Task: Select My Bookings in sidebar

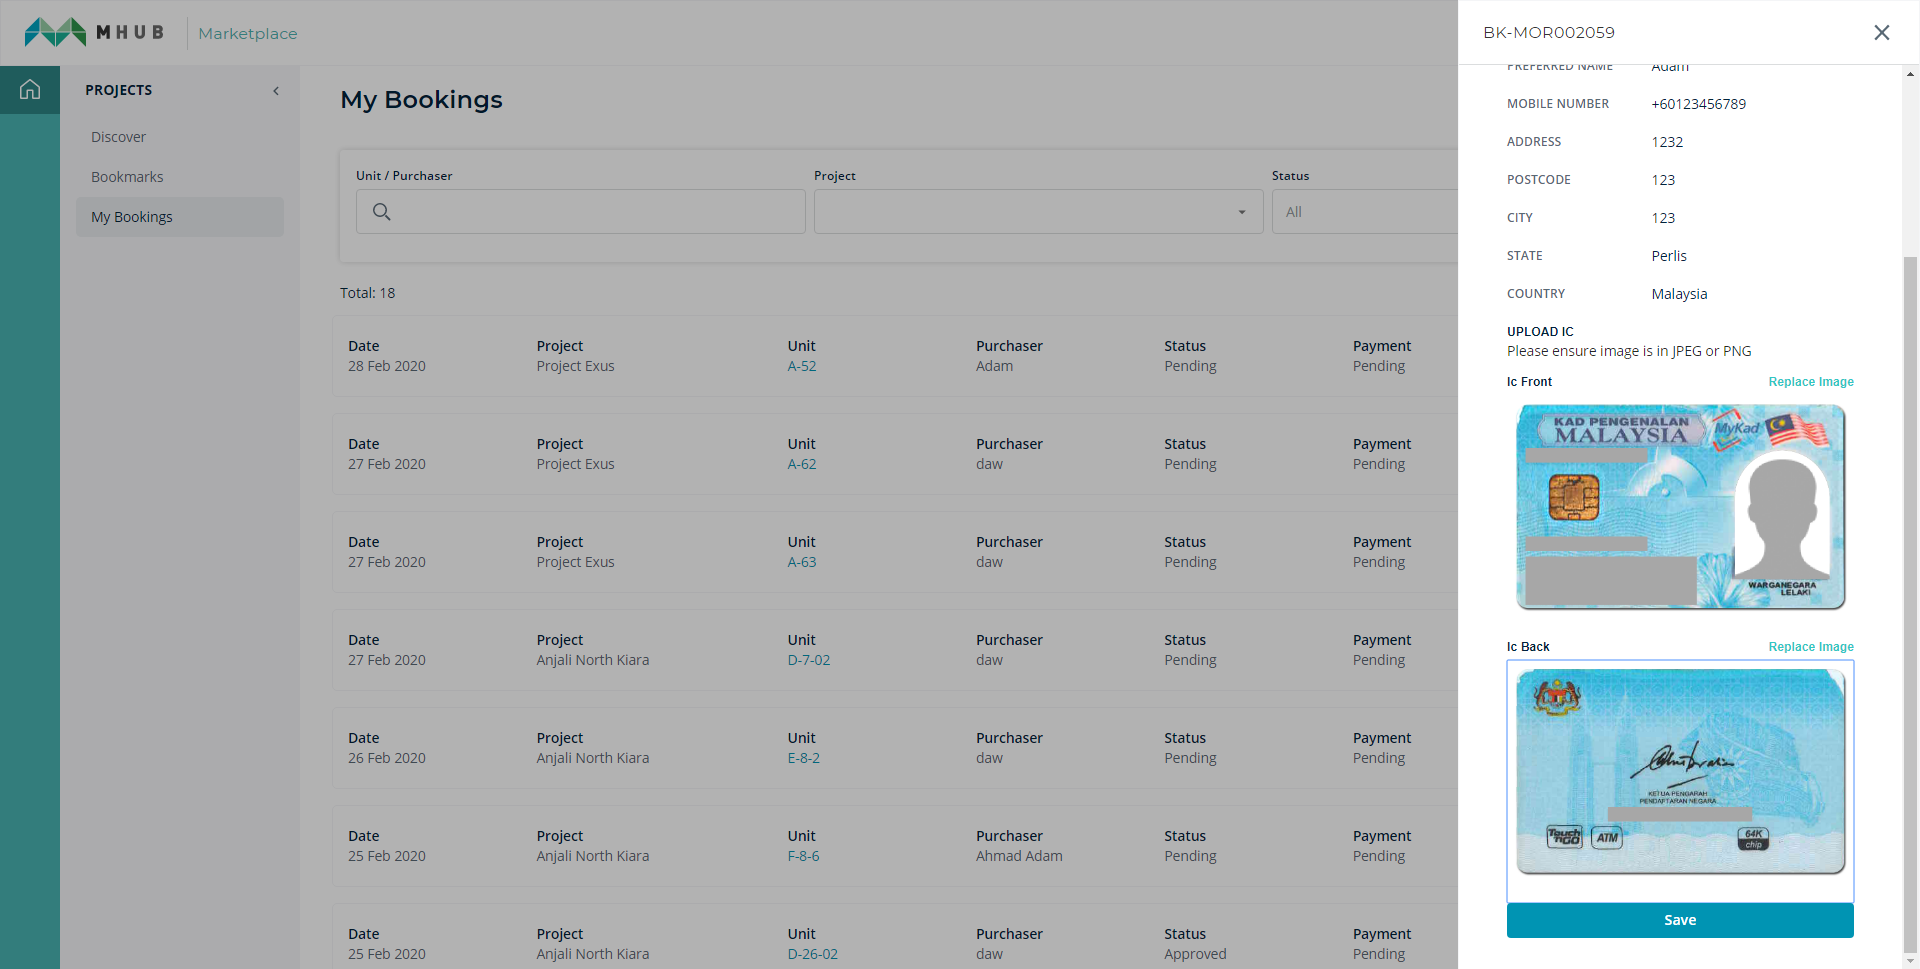Action: click(180, 217)
